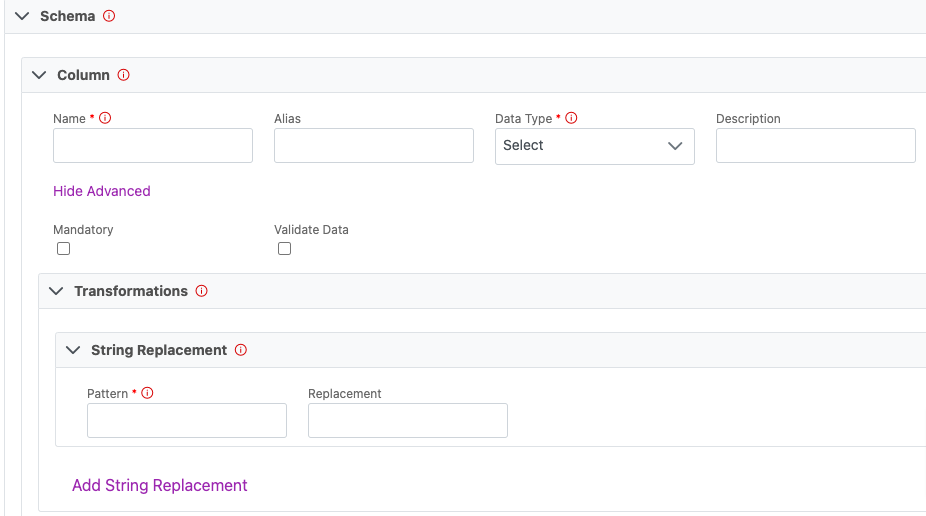This screenshot has width=926, height=516.
Task: Click Add String Replacement link
Action: click(159, 485)
